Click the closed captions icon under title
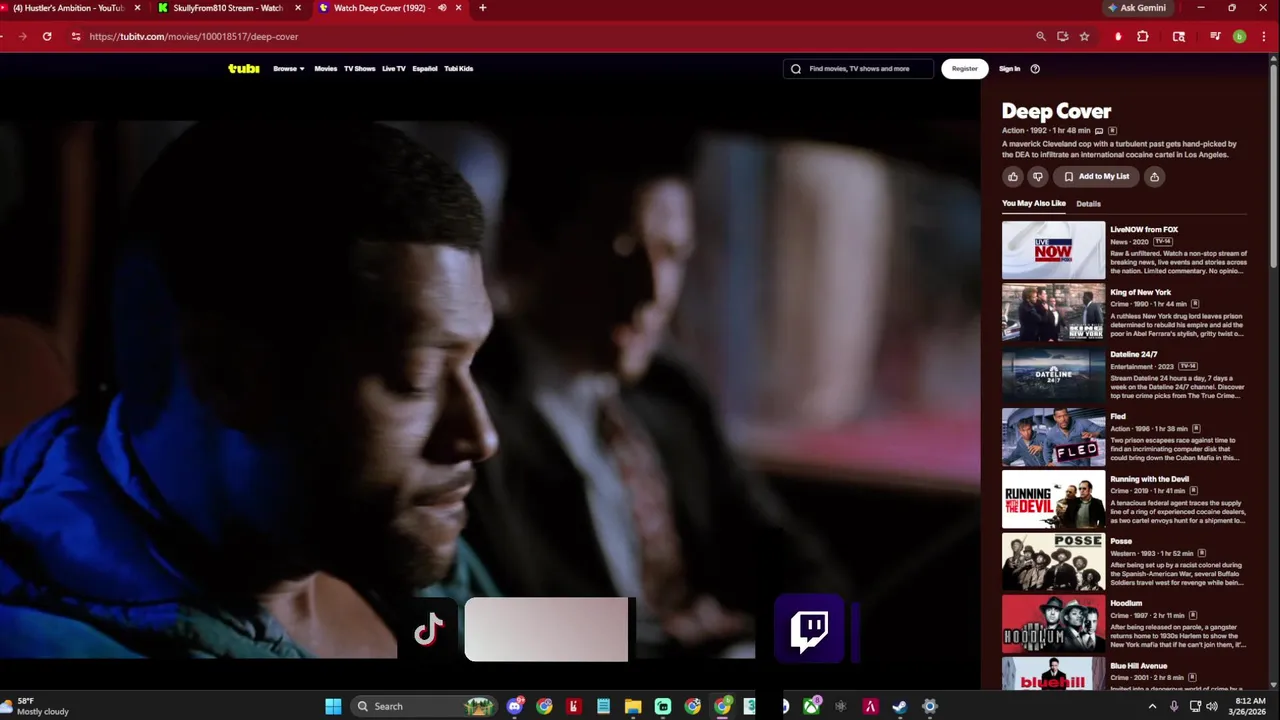This screenshot has height=720, width=1280. coord(1099,131)
